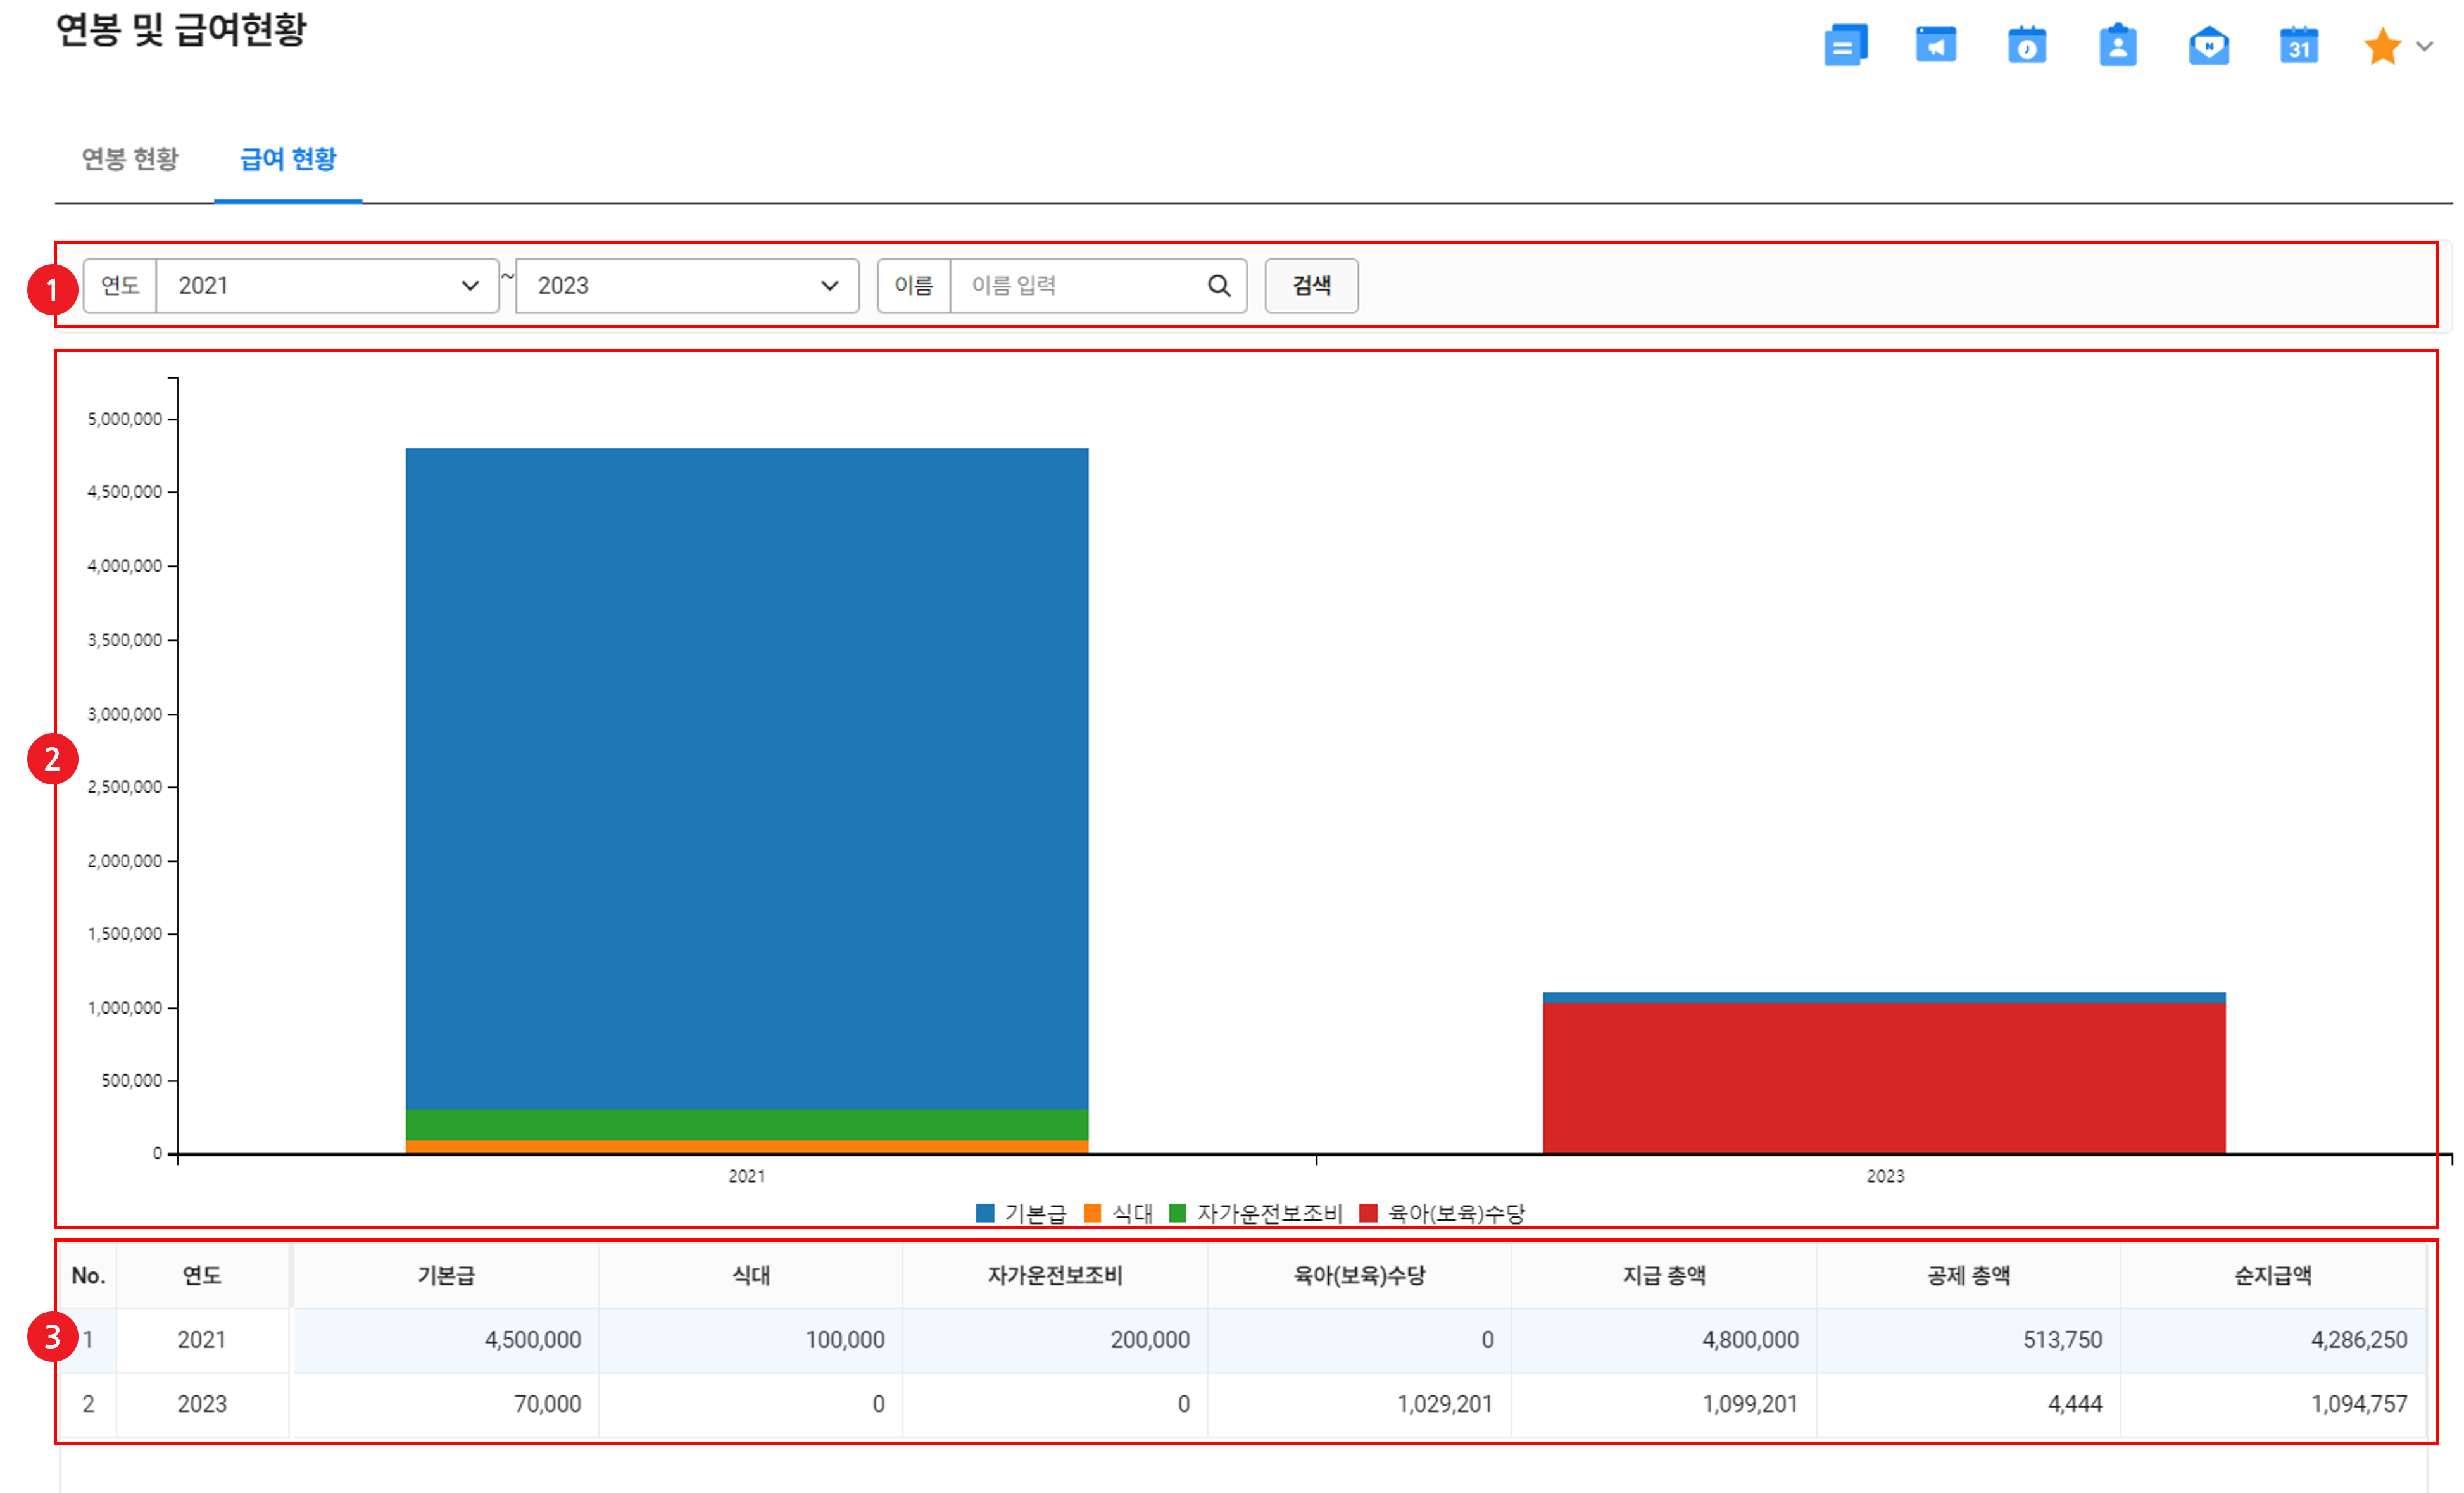This screenshot has height=1493, width=2464.
Task: Sort by the 지급 총액 column header
Action: (1664, 1275)
